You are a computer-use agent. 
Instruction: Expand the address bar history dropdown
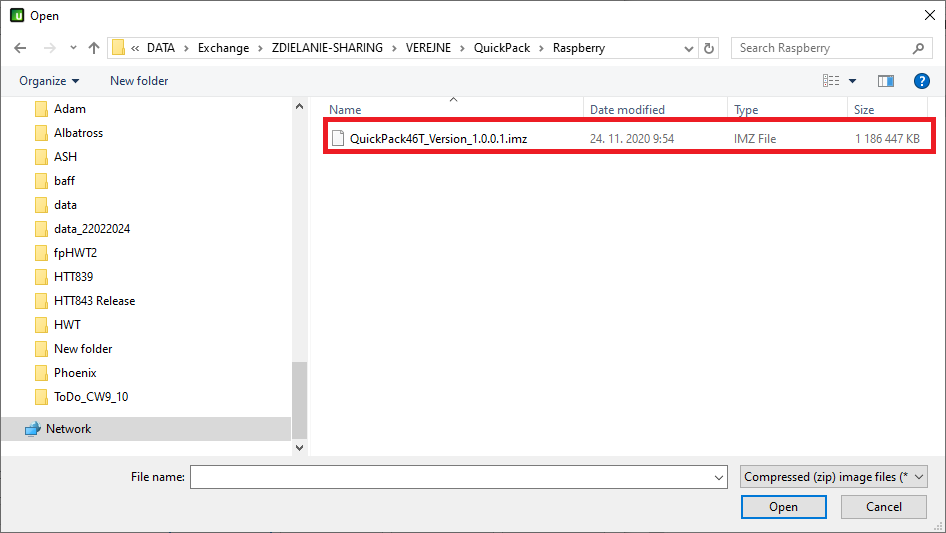[x=689, y=48]
